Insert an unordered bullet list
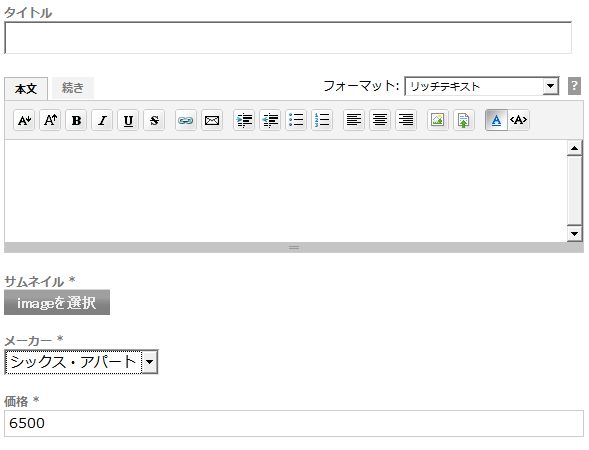 click(296, 120)
